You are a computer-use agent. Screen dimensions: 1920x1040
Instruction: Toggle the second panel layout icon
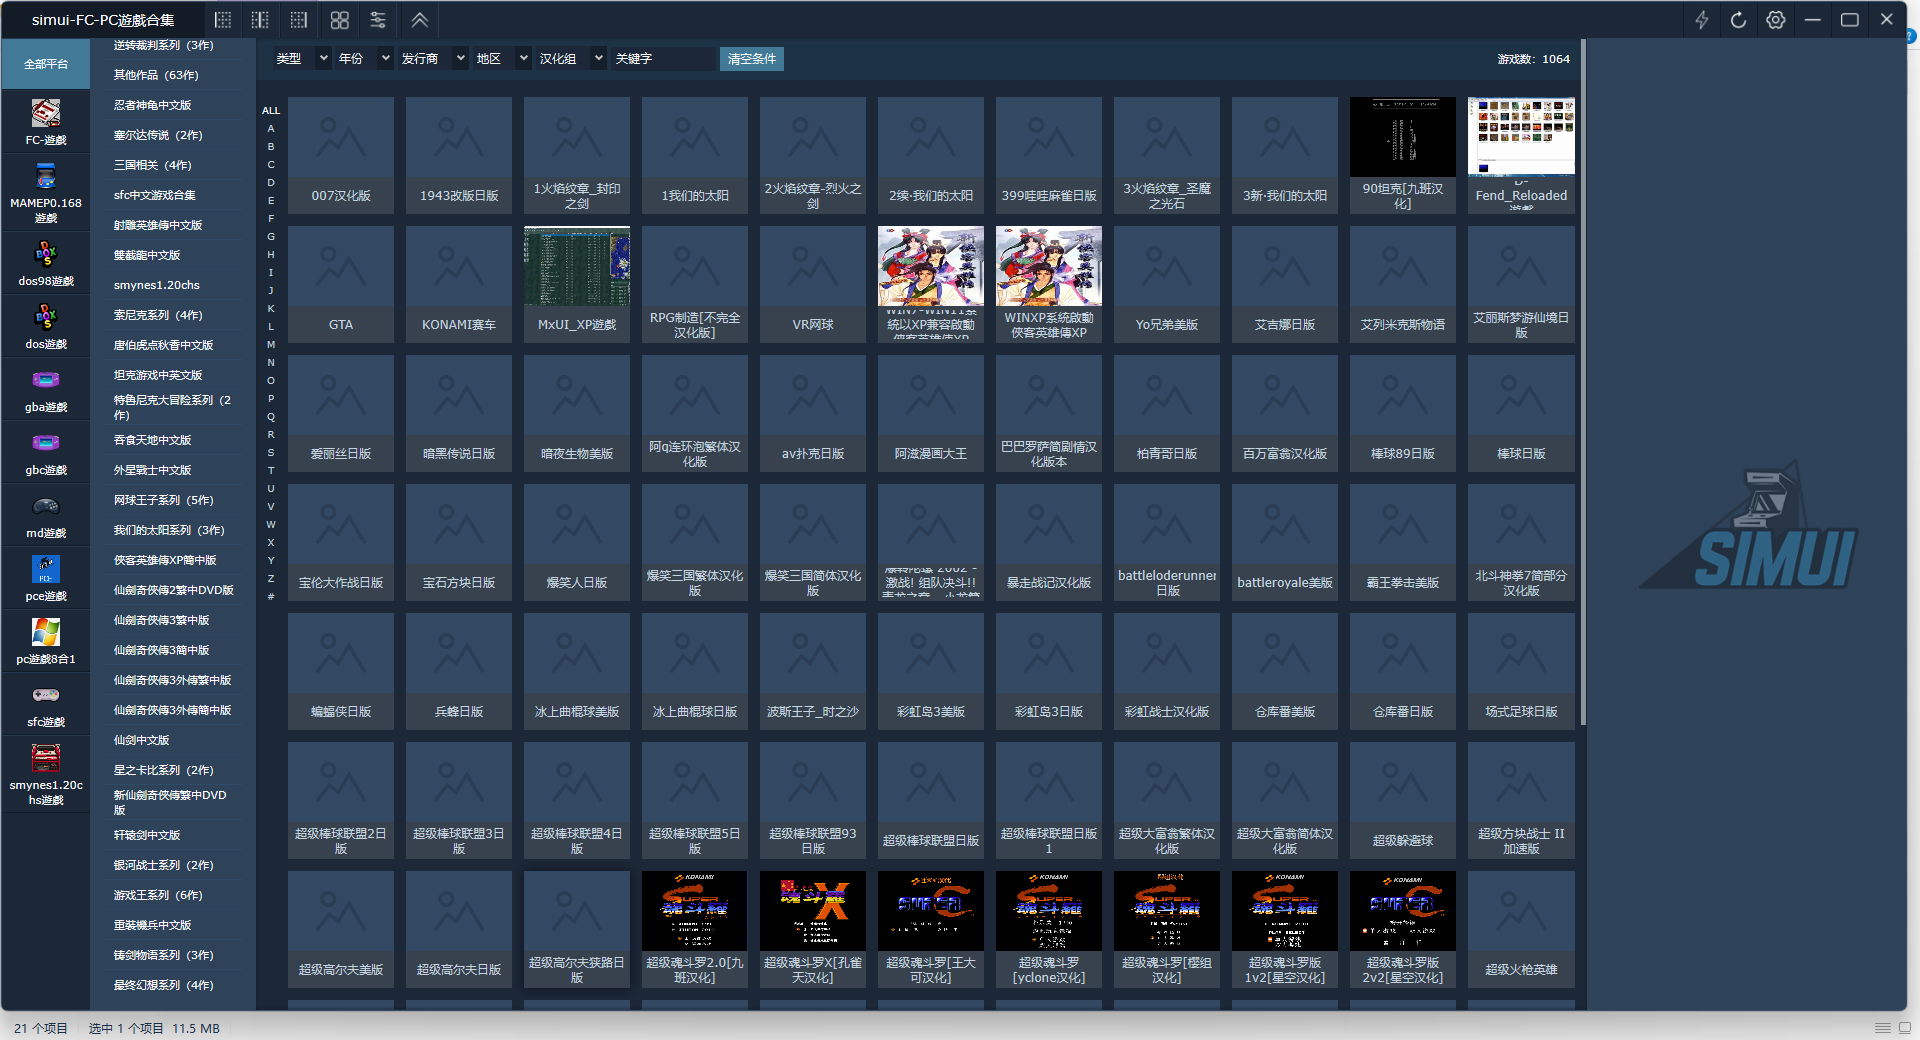pos(260,20)
